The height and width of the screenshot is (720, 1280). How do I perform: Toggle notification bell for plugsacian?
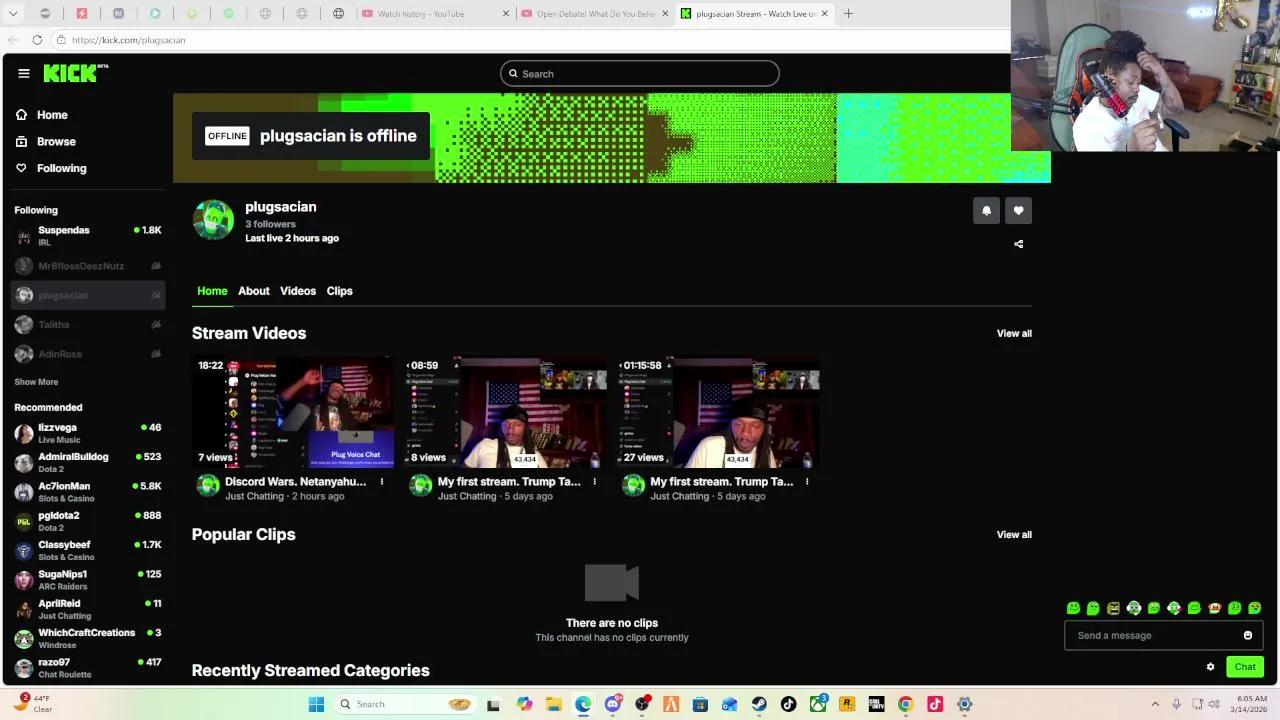tap(986, 210)
